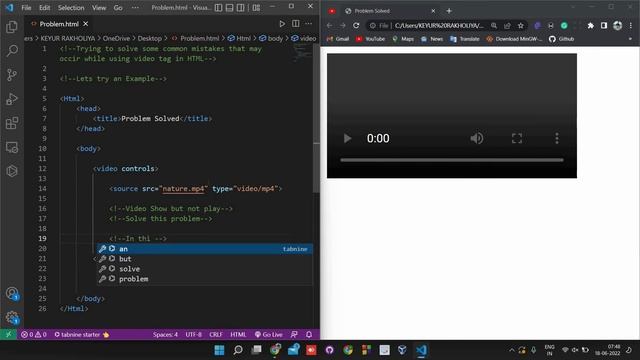Open the File menu in VS Code
The image size is (640, 360).
pyautogui.click(x=26, y=8)
